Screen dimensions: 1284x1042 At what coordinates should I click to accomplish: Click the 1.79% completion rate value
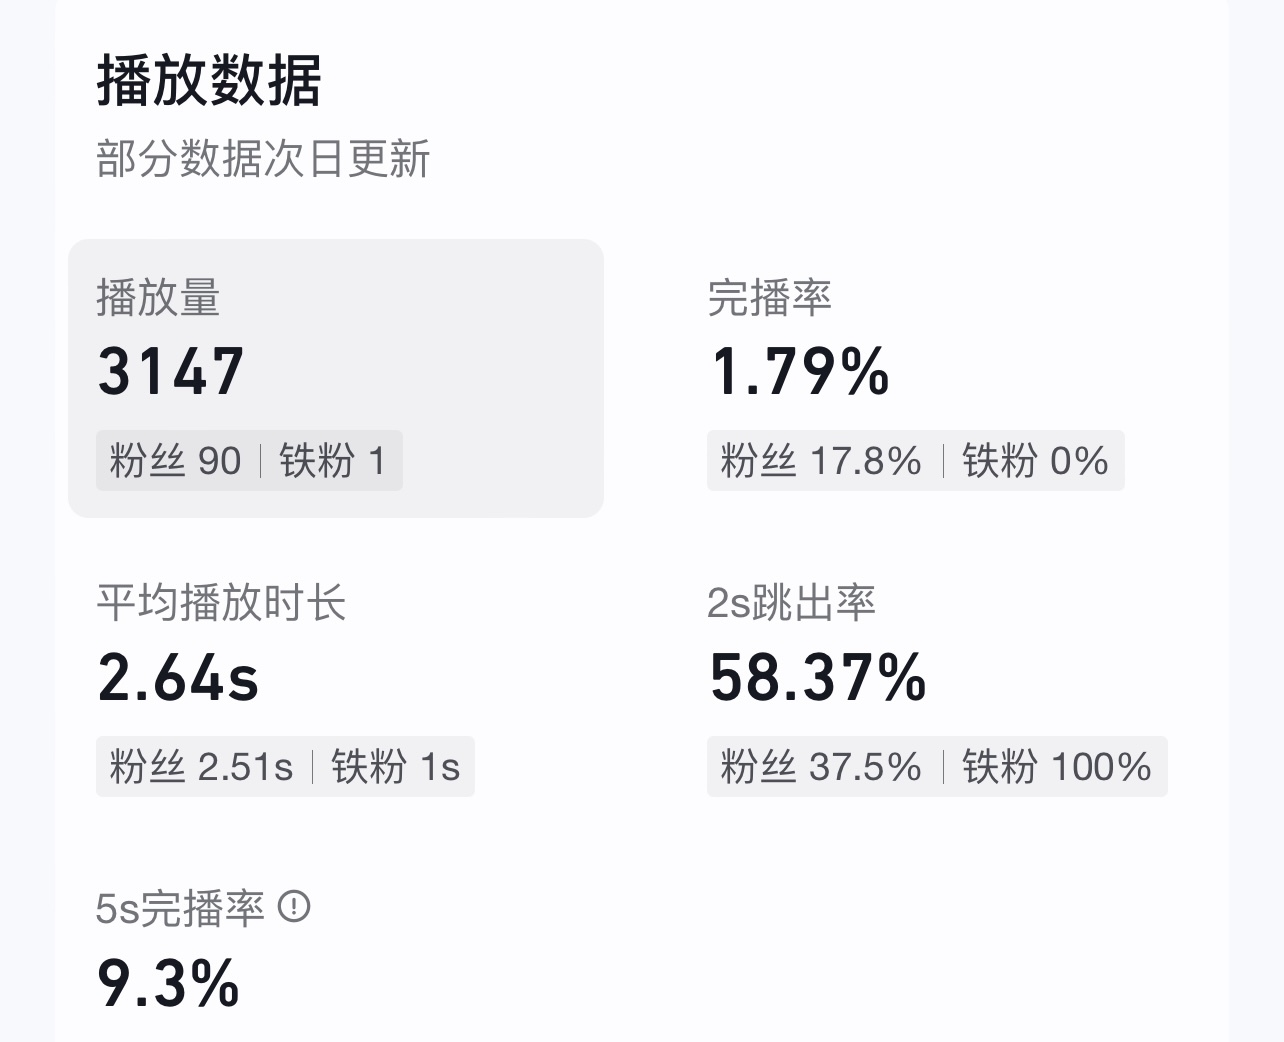(x=800, y=372)
